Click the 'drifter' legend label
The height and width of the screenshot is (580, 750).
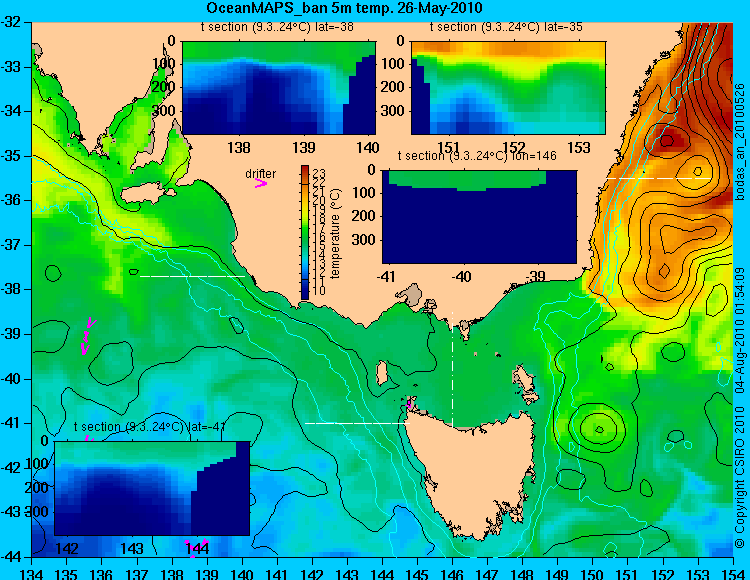point(261,174)
